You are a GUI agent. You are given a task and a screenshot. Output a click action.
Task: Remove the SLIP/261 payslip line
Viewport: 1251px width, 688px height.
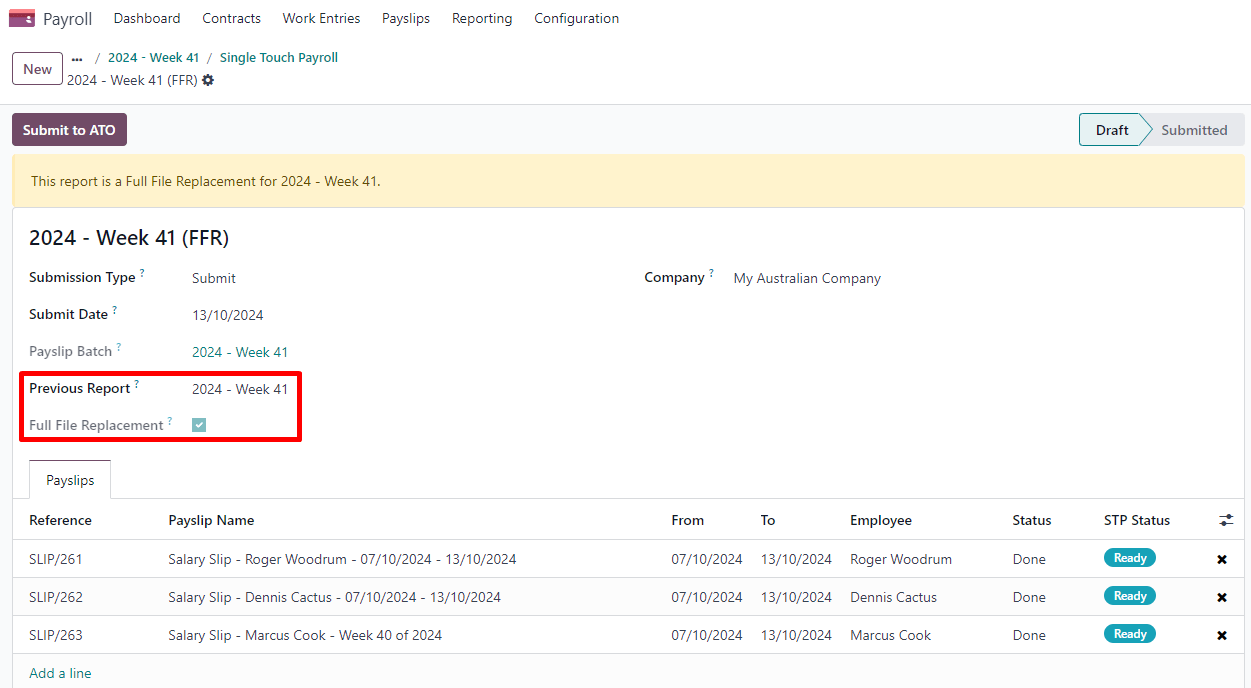(x=1221, y=560)
